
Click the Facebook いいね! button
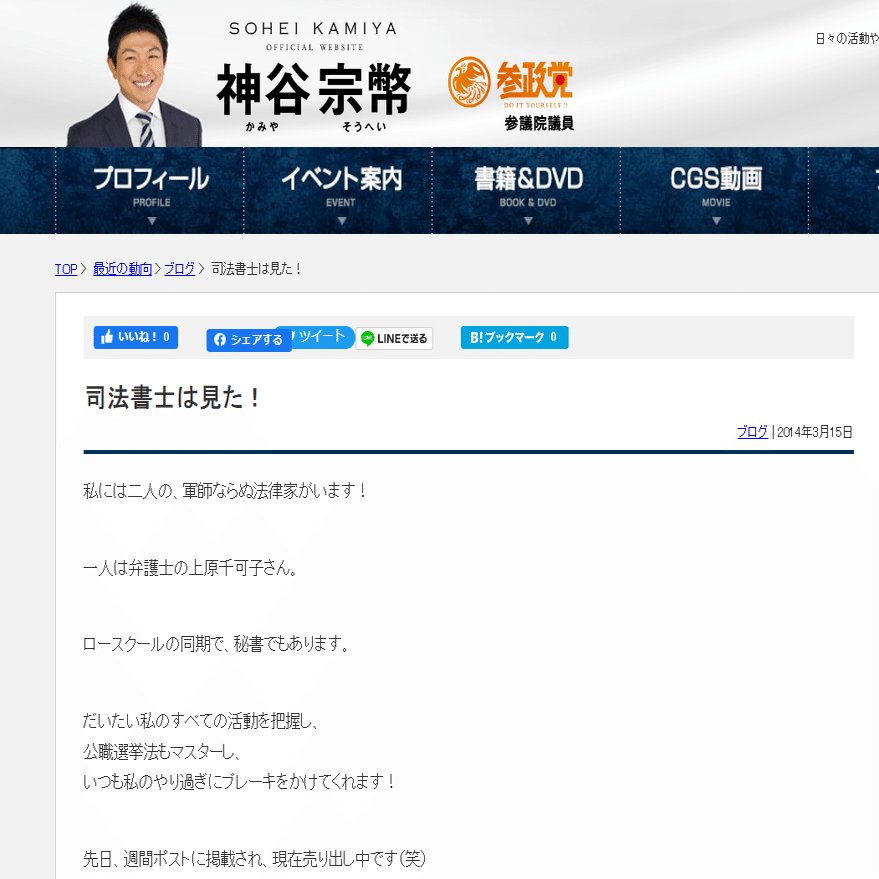pyautogui.click(x=136, y=337)
